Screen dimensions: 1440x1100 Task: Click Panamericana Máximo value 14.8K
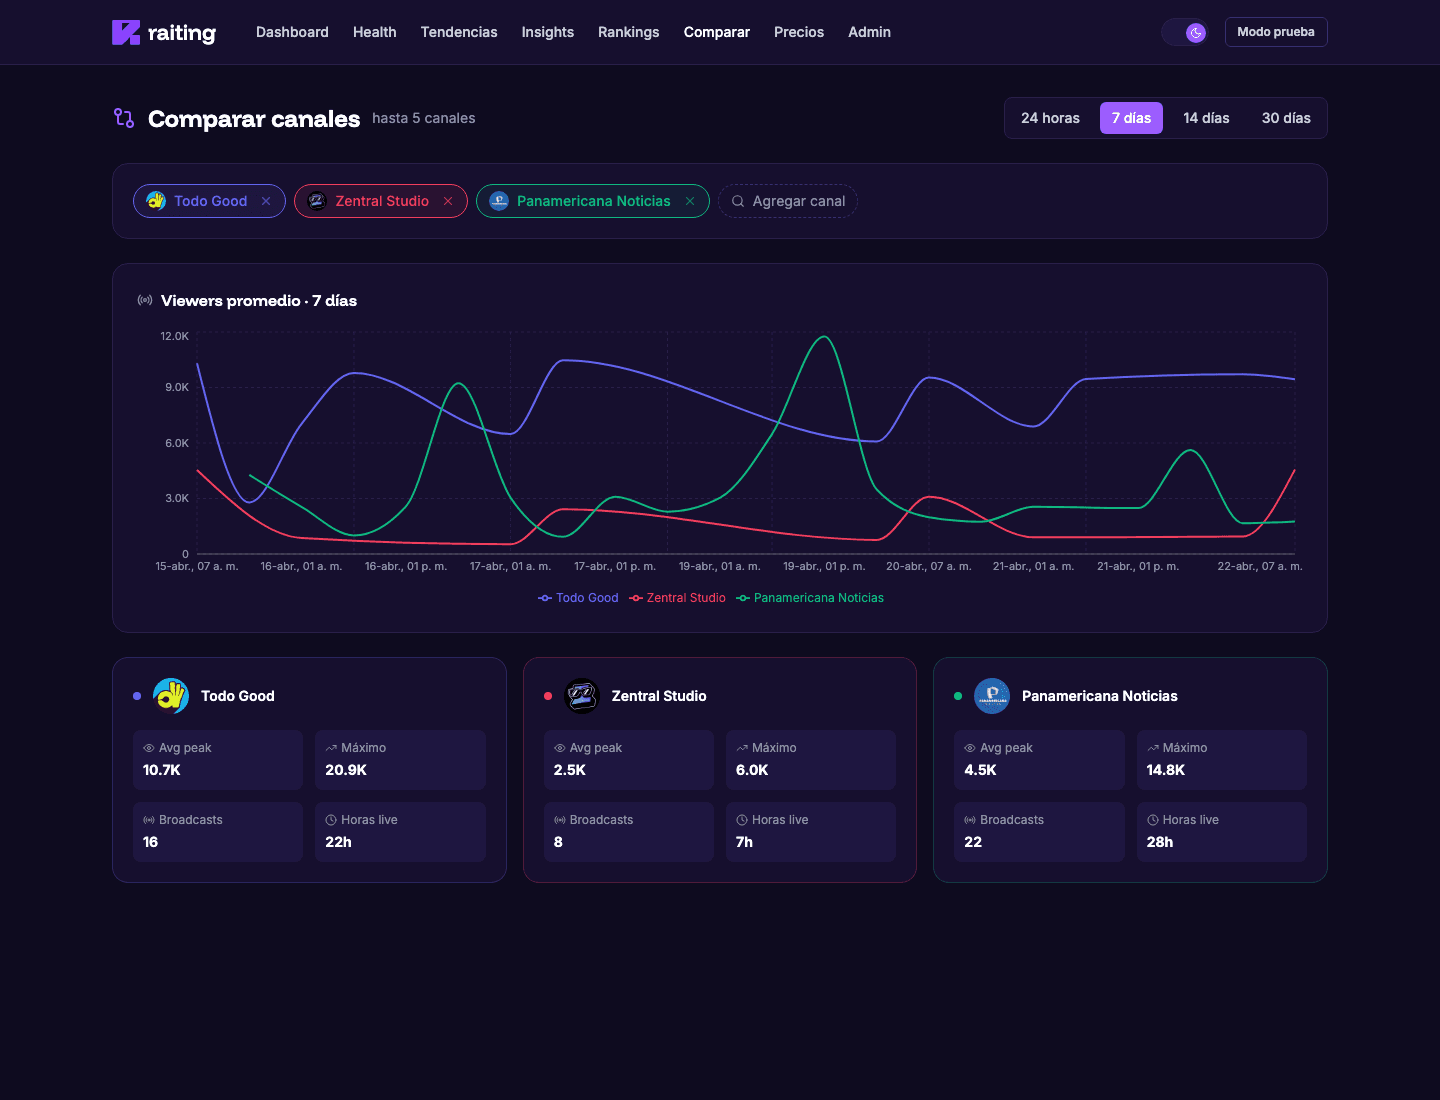[1166, 770]
